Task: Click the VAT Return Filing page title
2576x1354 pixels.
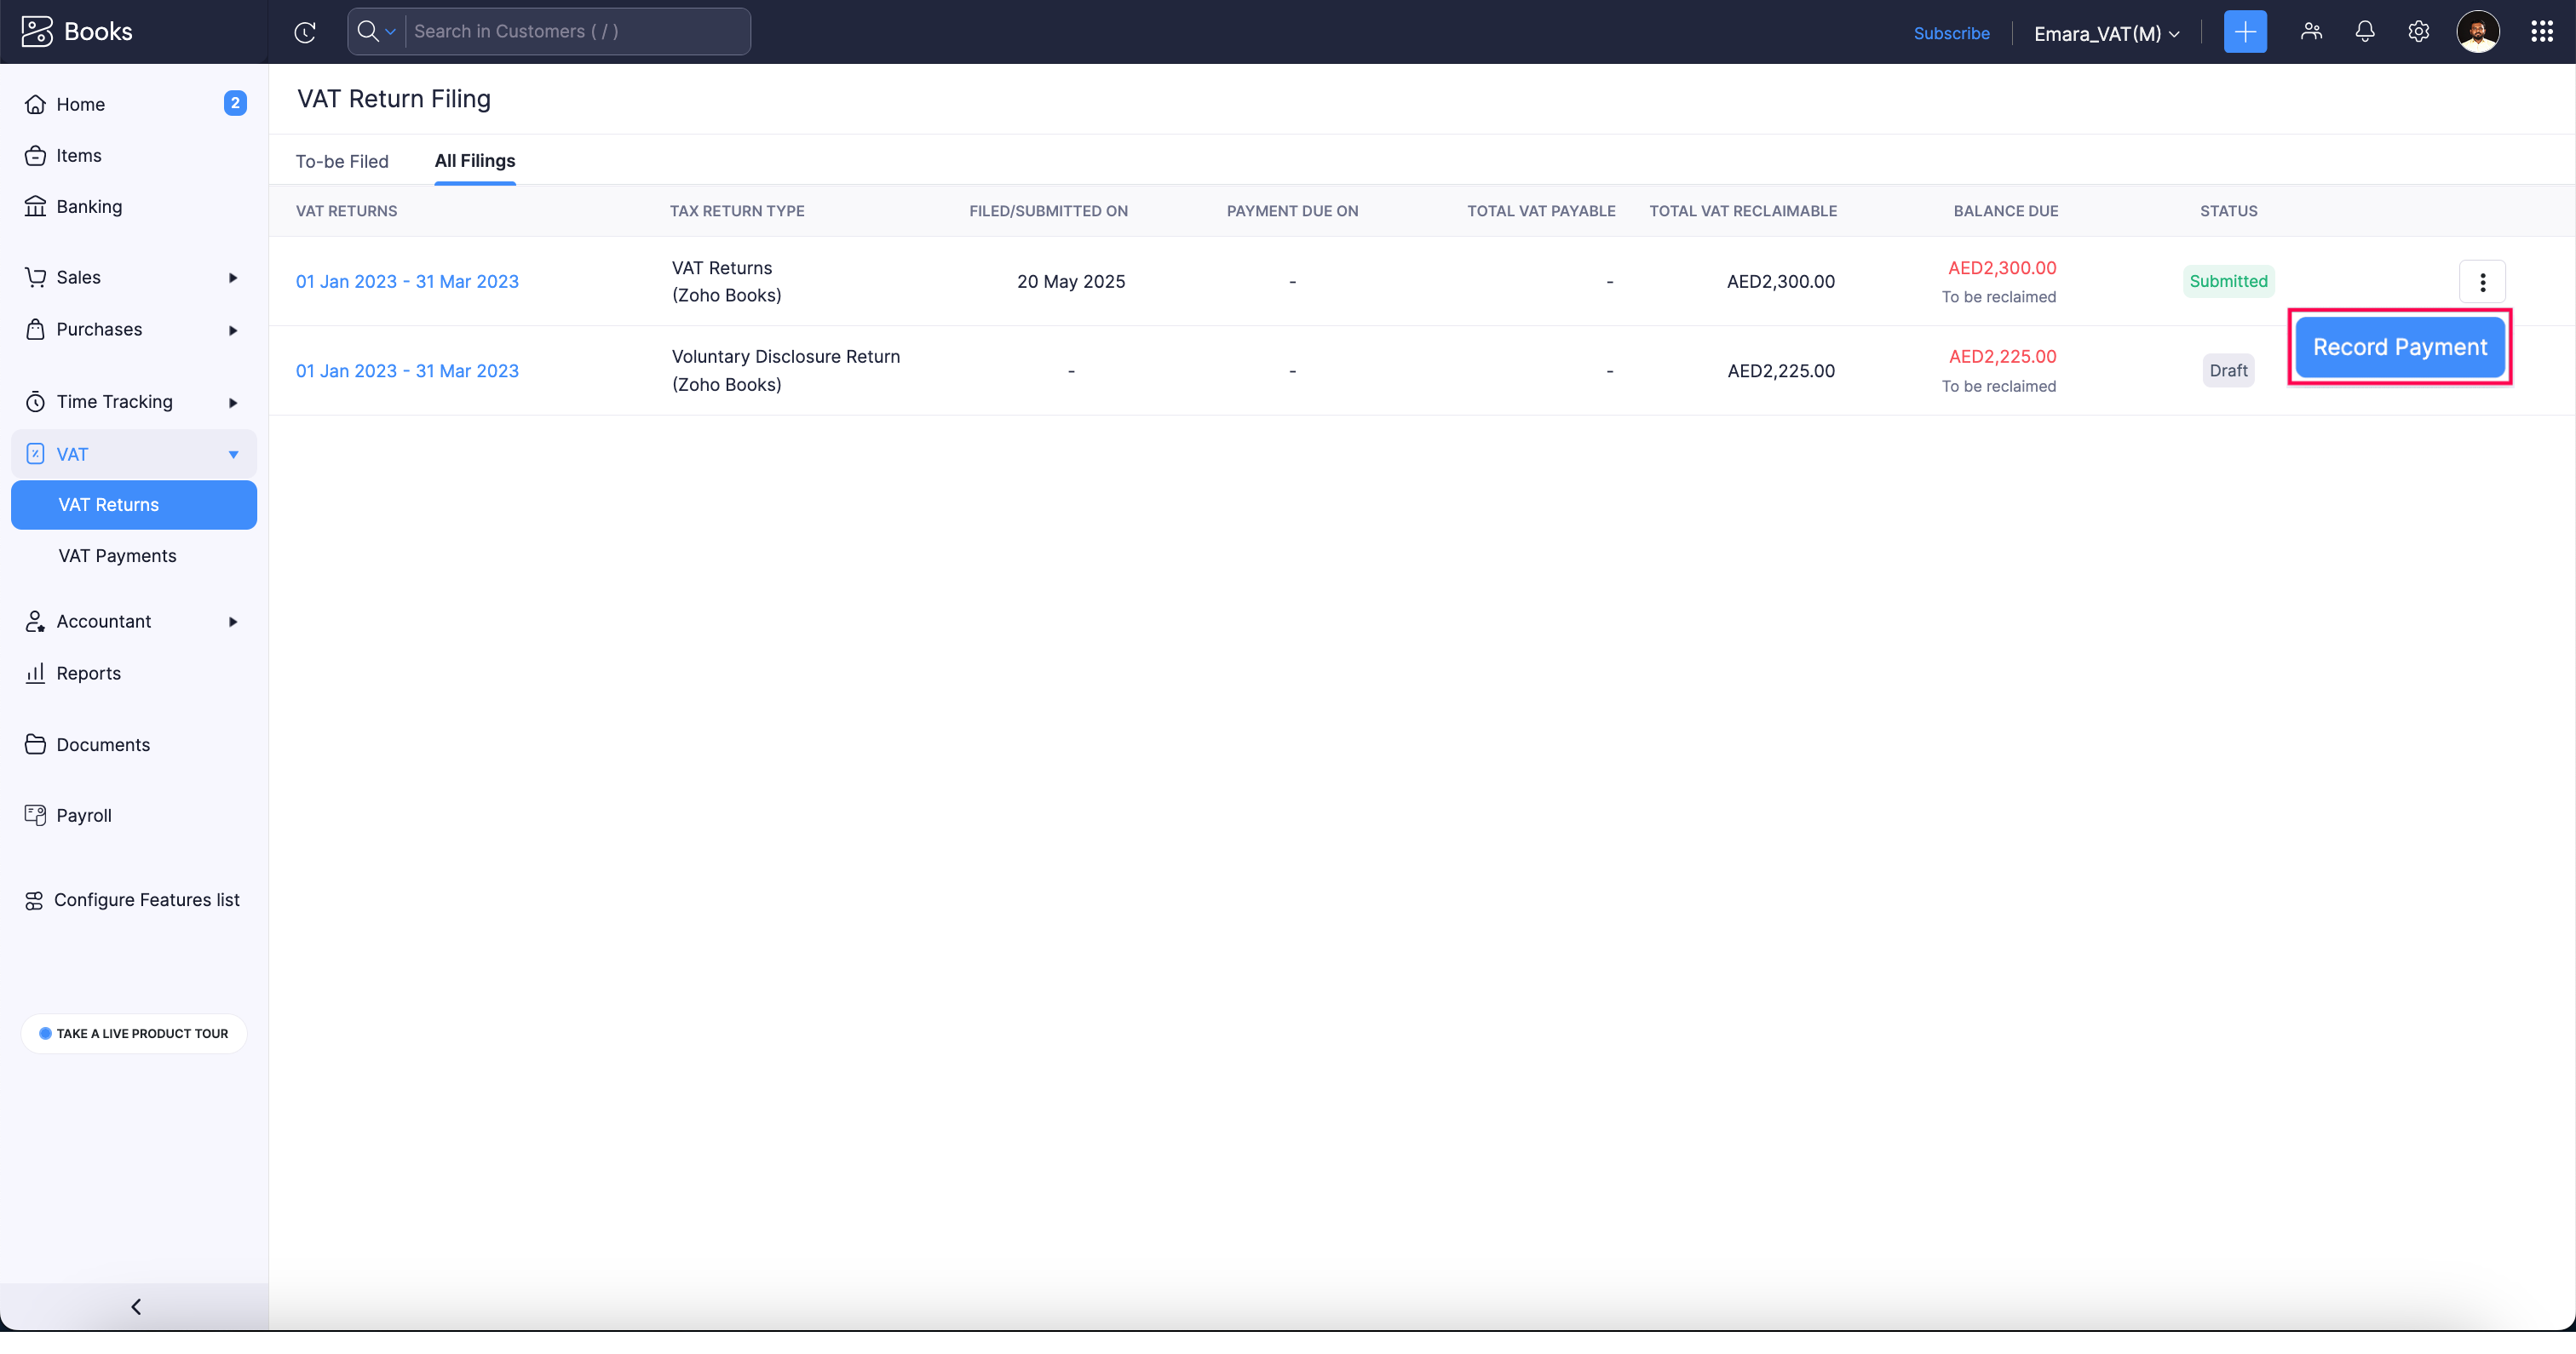Action: [x=394, y=99]
